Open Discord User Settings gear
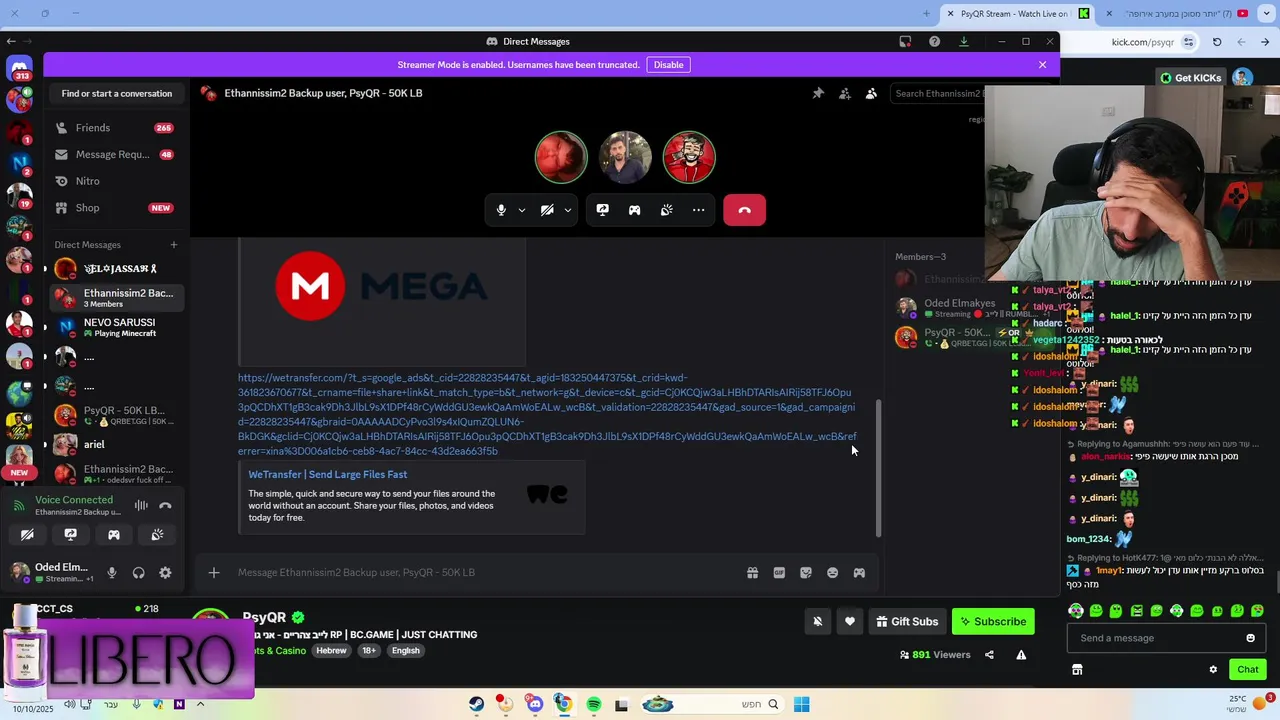 165,573
